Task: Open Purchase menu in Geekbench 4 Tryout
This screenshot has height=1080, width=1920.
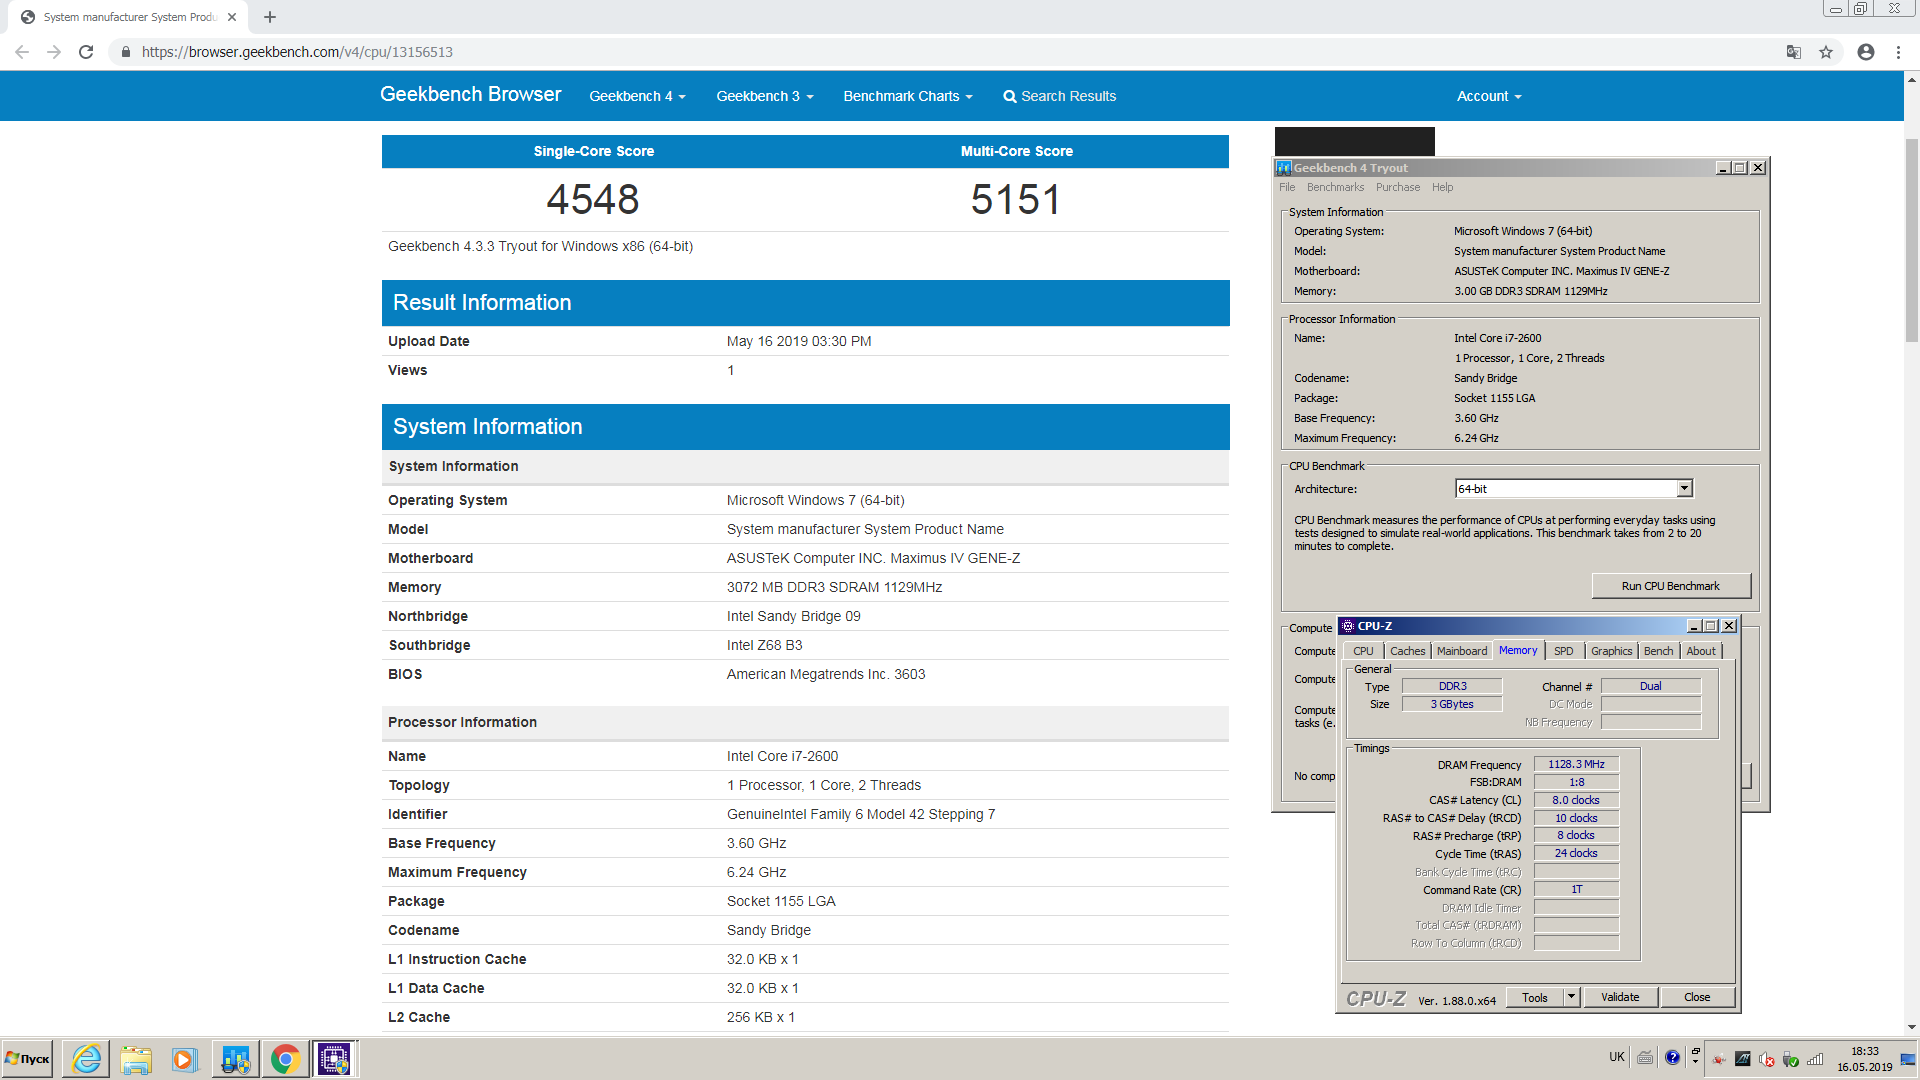Action: coord(1397,187)
